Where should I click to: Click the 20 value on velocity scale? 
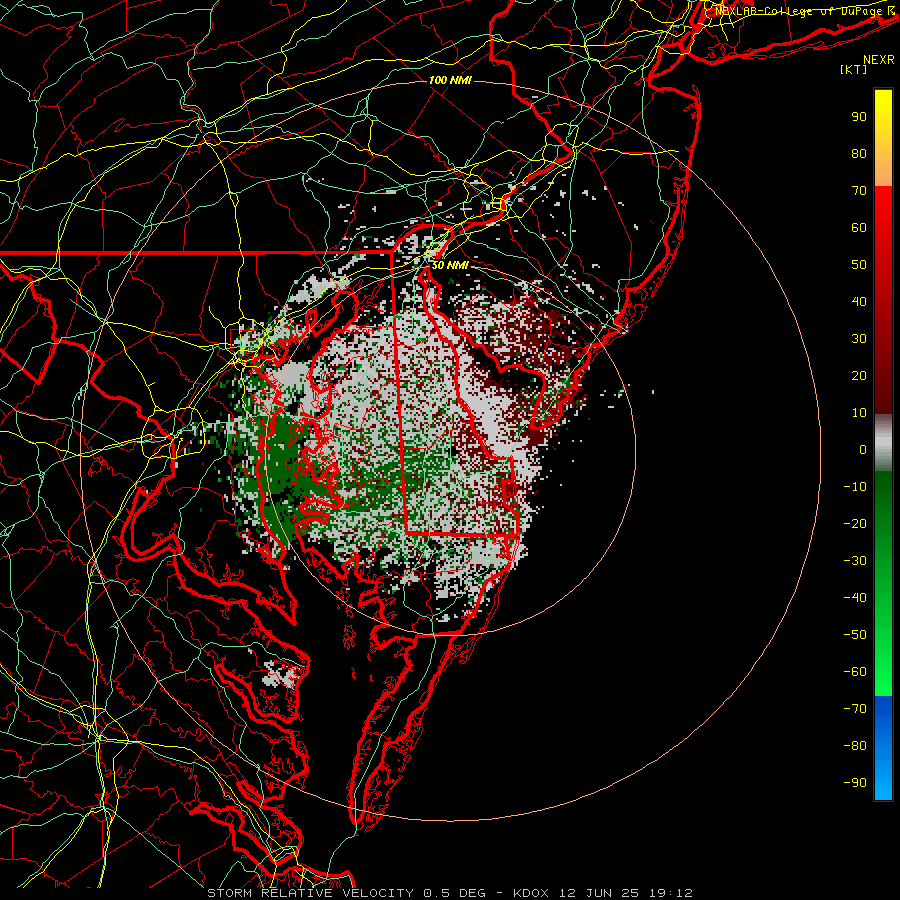point(859,375)
